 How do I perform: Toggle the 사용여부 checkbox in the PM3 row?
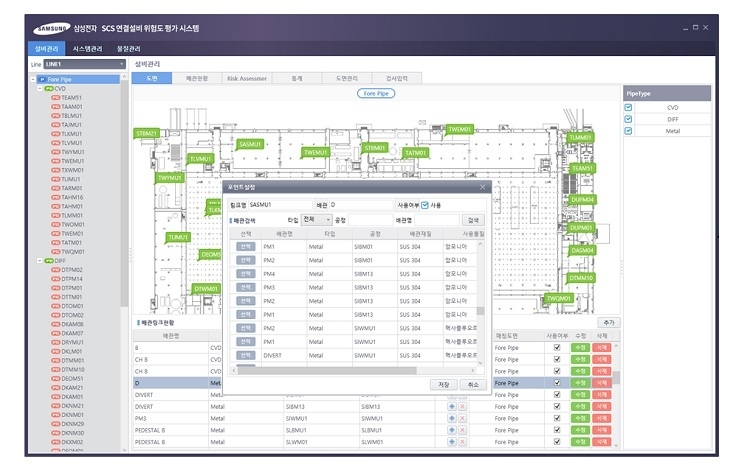[557, 418]
